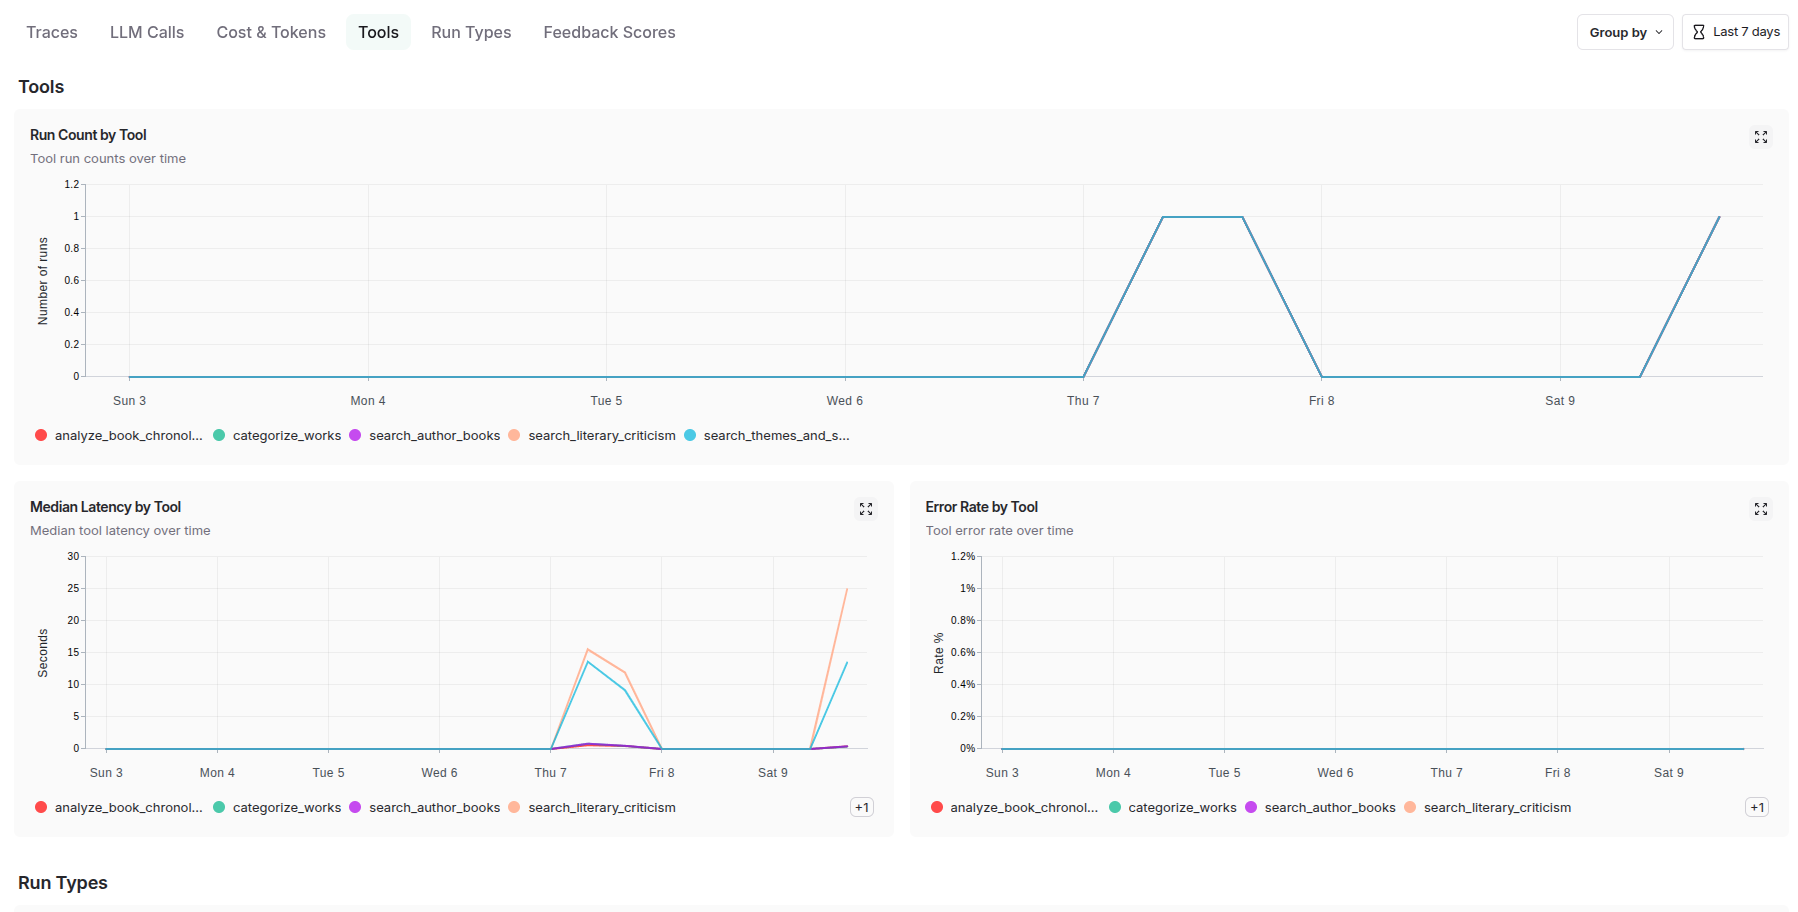This screenshot has height=912, width=1798.
Task: Toggle categorize_works series in Run Count legend
Action: click(x=286, y=435)
